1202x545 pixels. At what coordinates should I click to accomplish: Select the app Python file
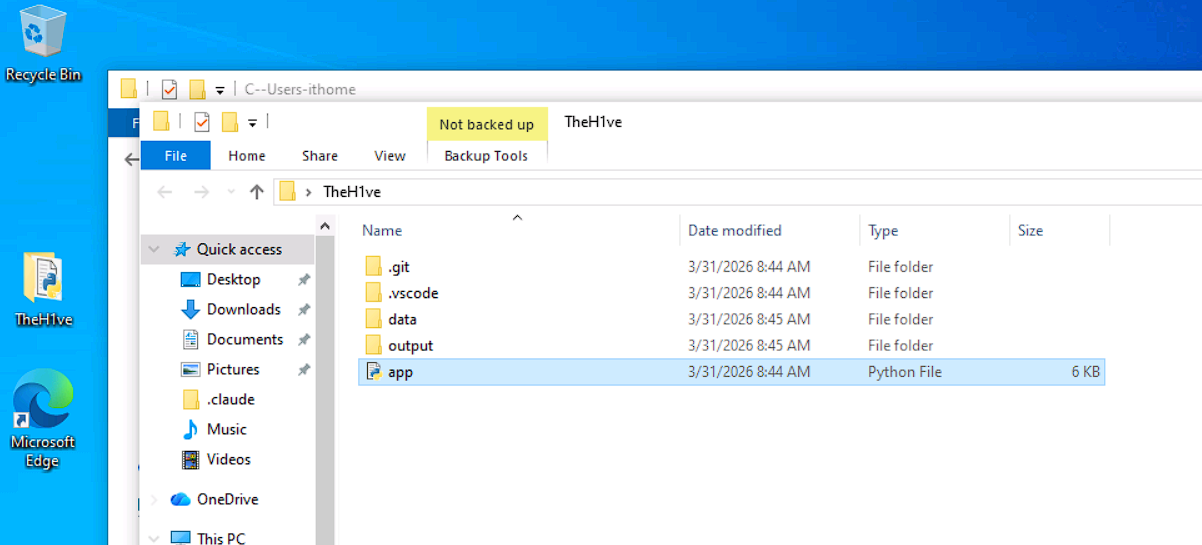[x=732, y=372]
